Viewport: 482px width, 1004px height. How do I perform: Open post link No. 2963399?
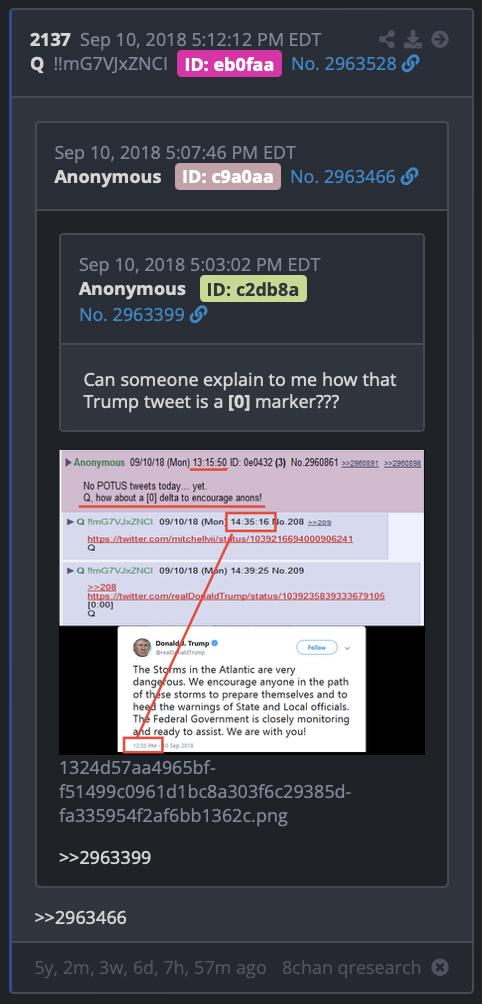(132, 314)
